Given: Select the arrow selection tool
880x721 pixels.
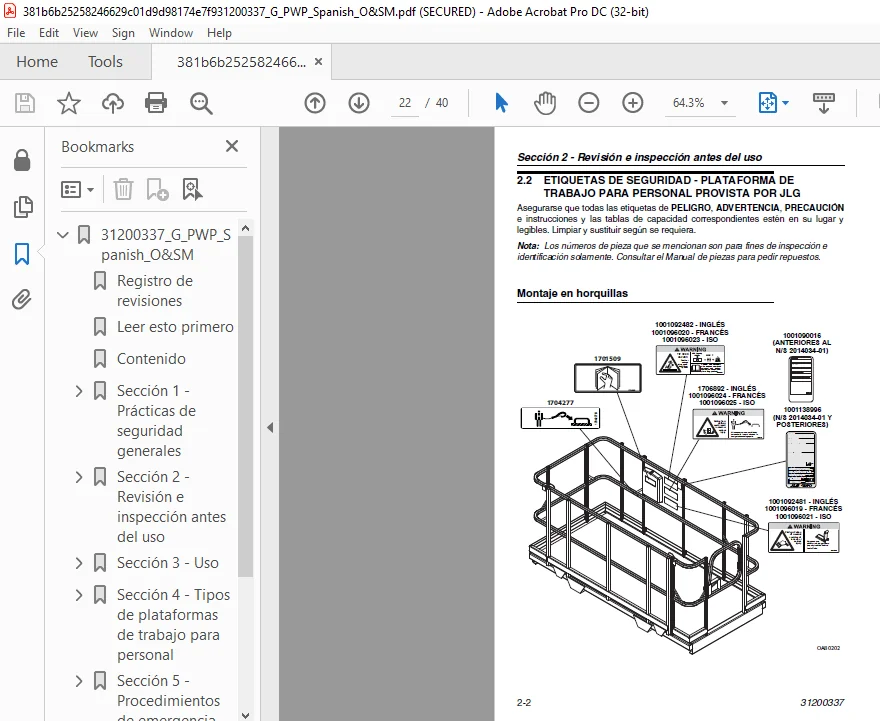Looking at the screenshot, I should 501,103.
